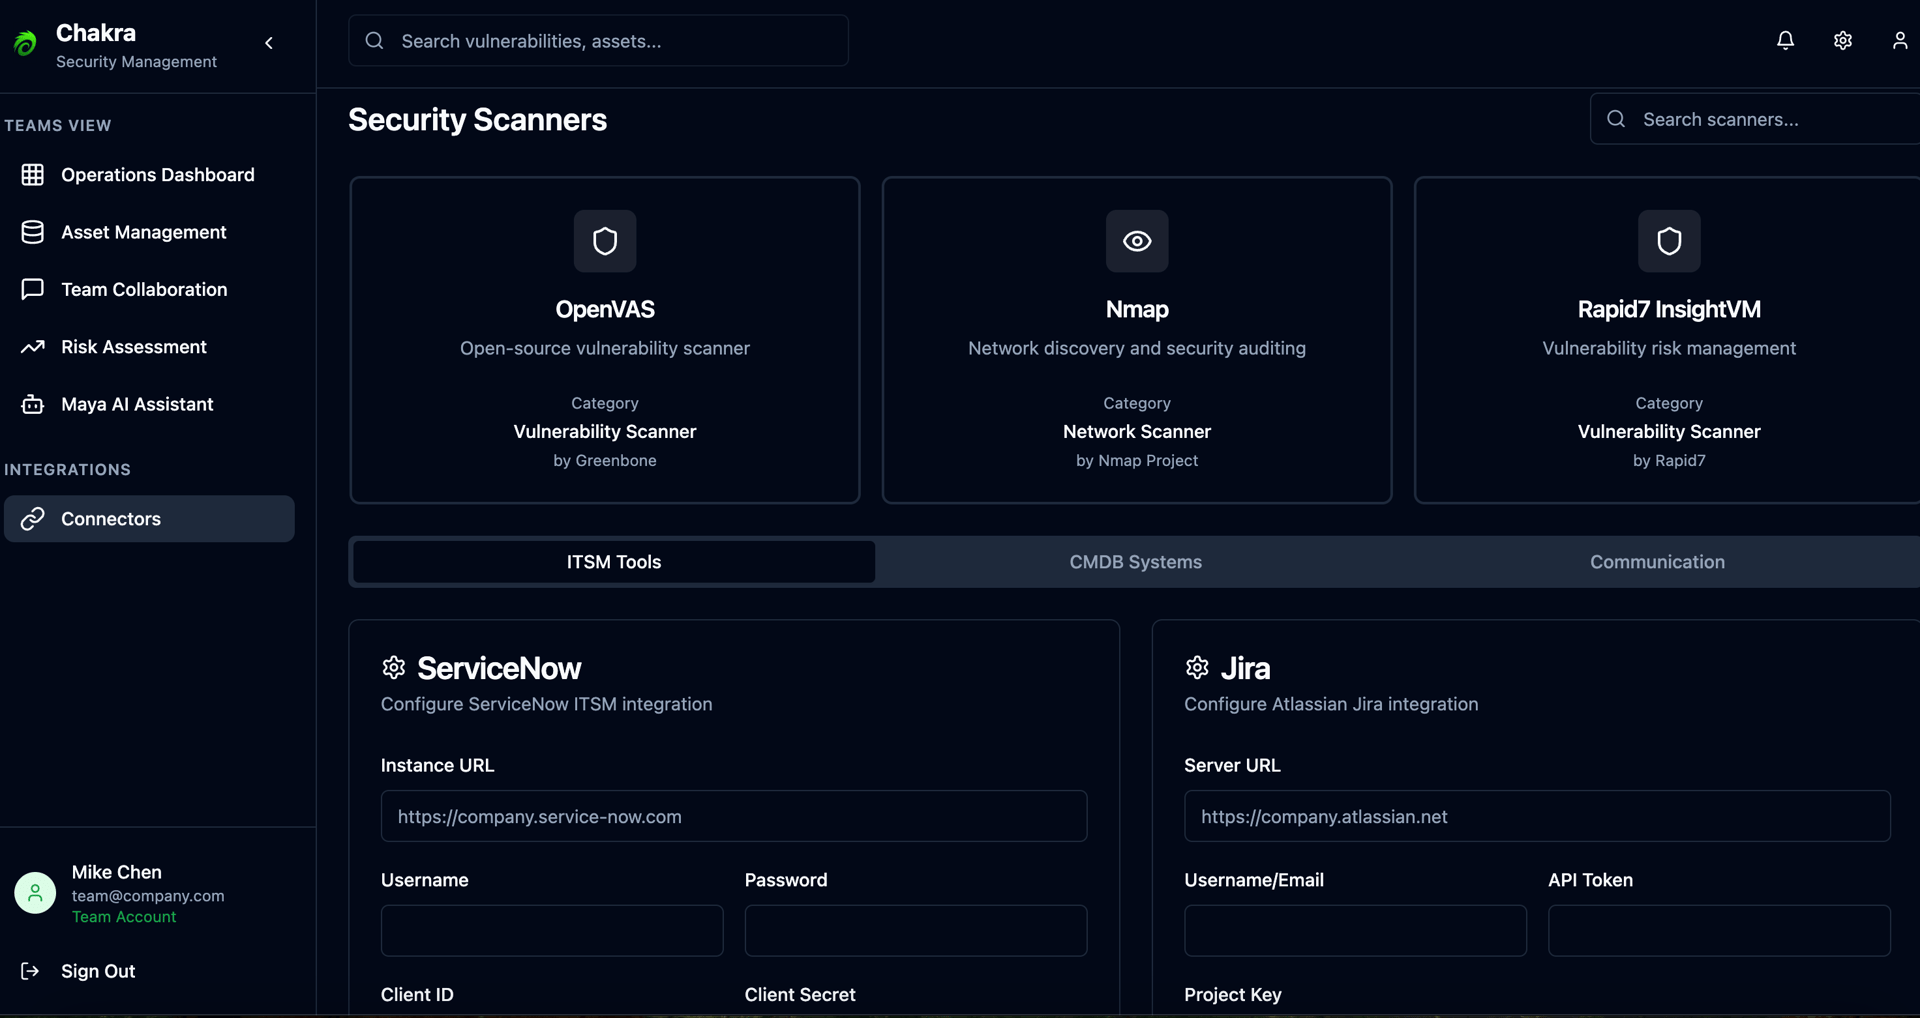Focus the Search vulnerabilities, assets field
The width and height of the screenshot is (1920, 1018).
(598, 41)
